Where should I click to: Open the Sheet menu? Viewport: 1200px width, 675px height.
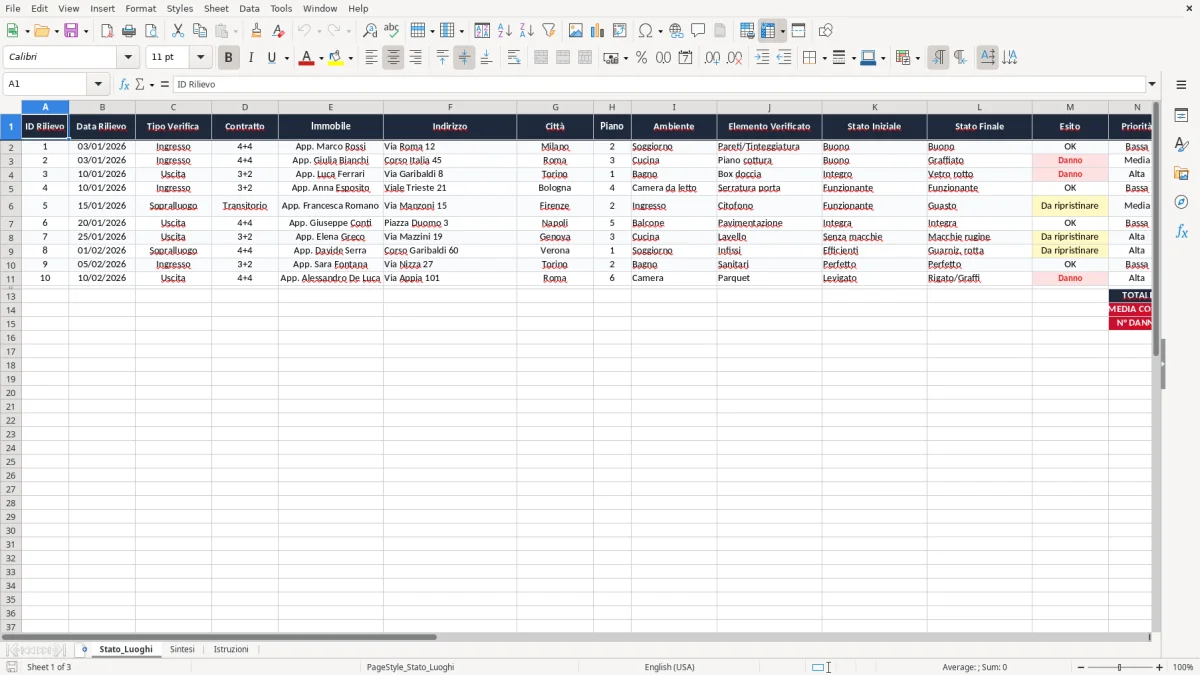[x=216, y=8]
